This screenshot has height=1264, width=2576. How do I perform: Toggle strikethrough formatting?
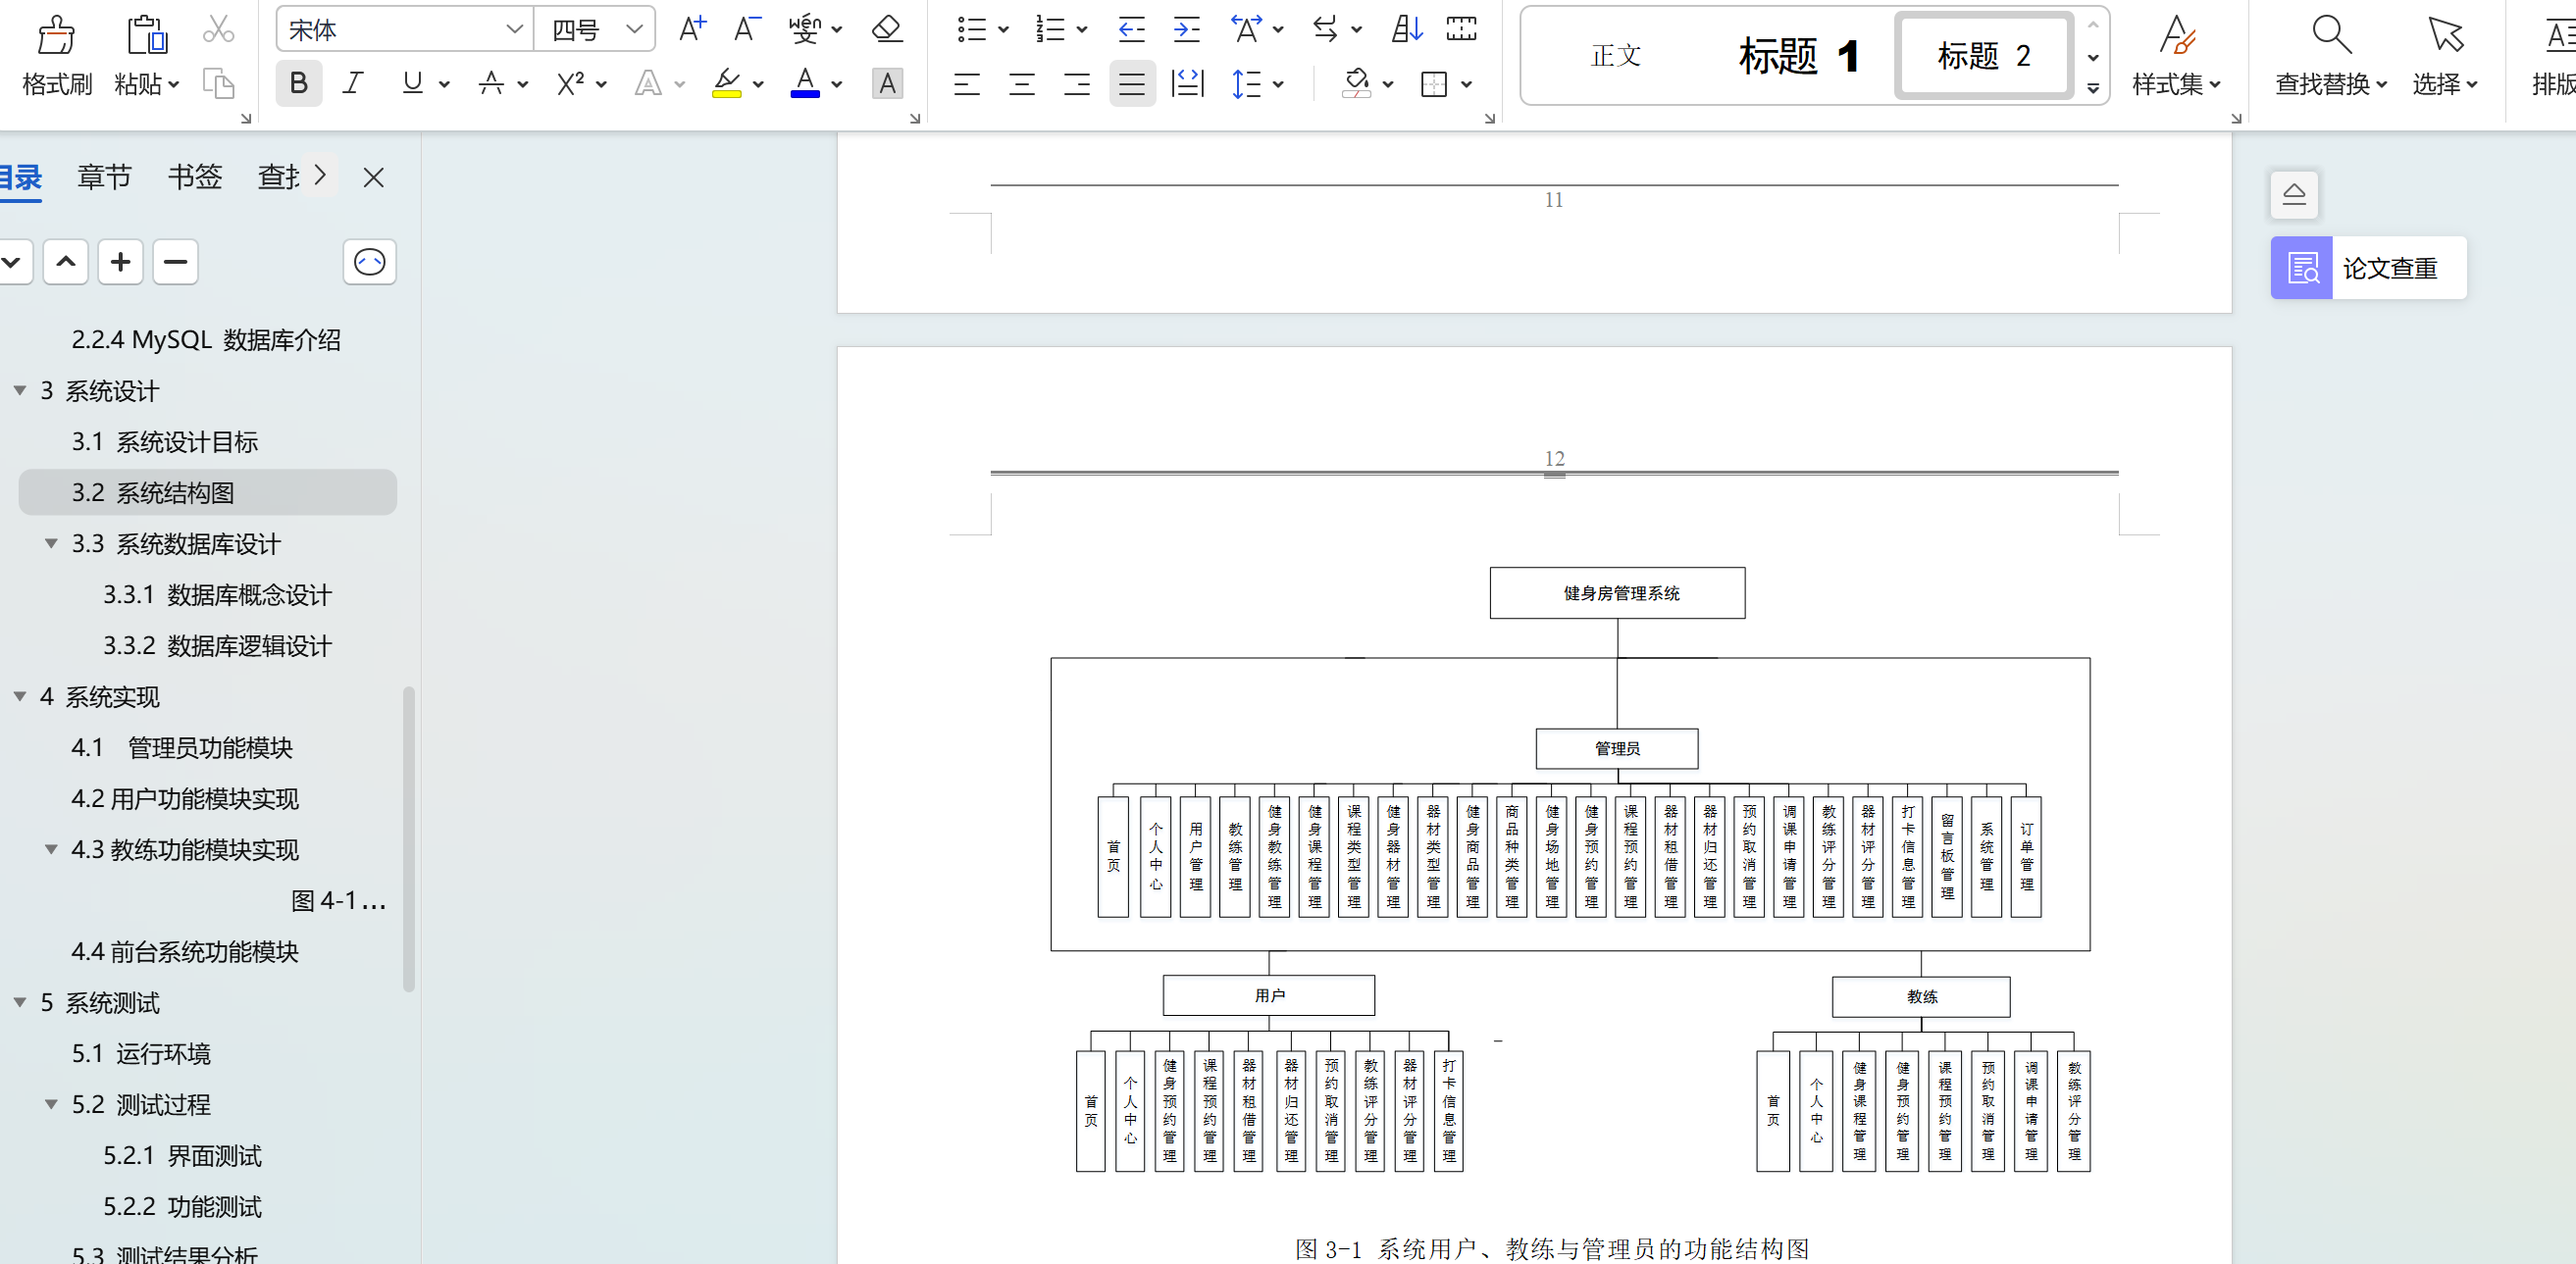click(x=490, y=83)
